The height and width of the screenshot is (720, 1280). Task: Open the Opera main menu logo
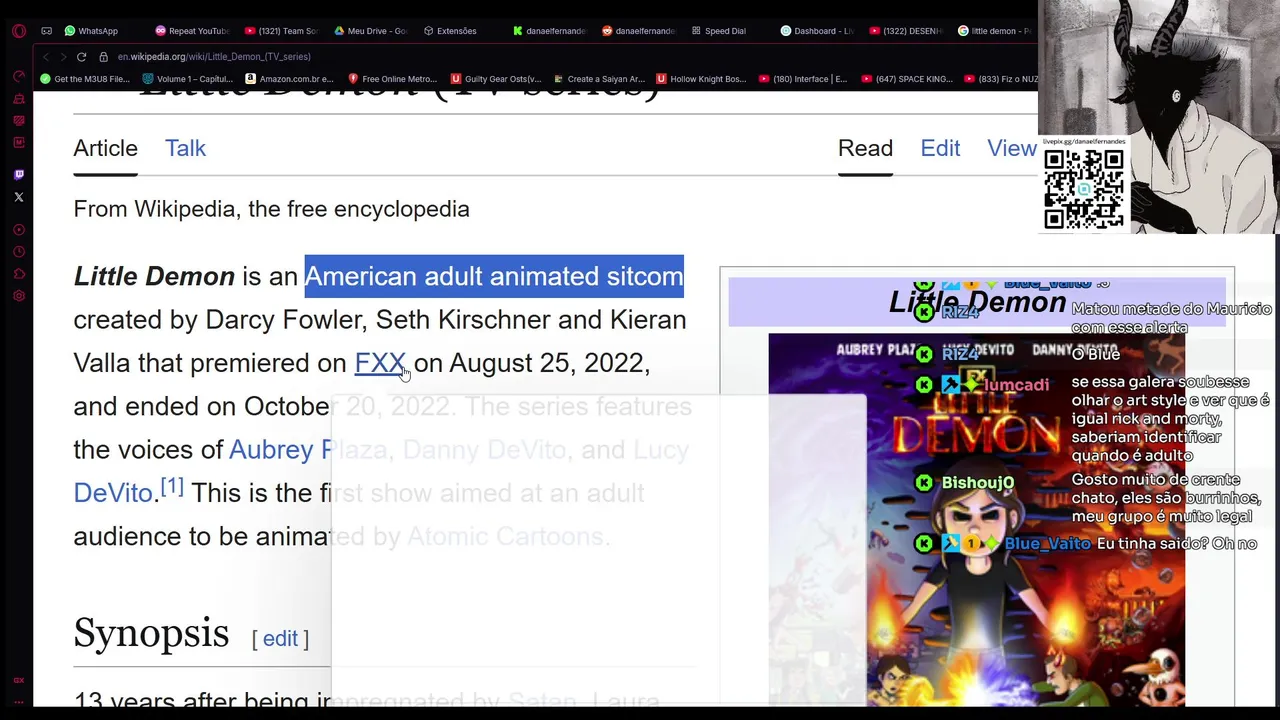(18, 31)
